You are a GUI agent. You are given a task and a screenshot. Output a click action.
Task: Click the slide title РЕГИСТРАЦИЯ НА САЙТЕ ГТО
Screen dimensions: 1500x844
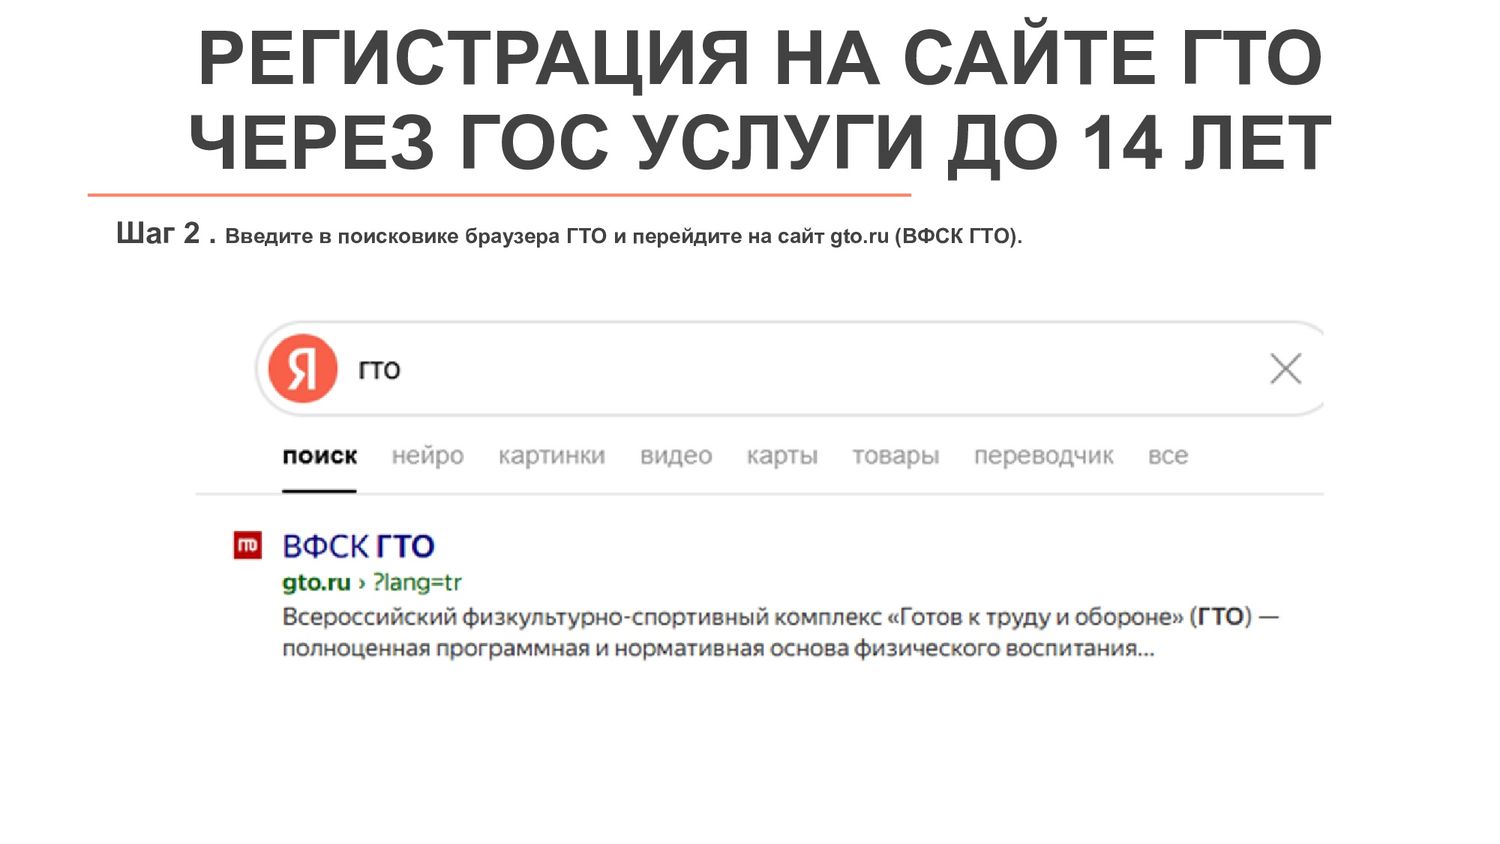pos(760,58)
